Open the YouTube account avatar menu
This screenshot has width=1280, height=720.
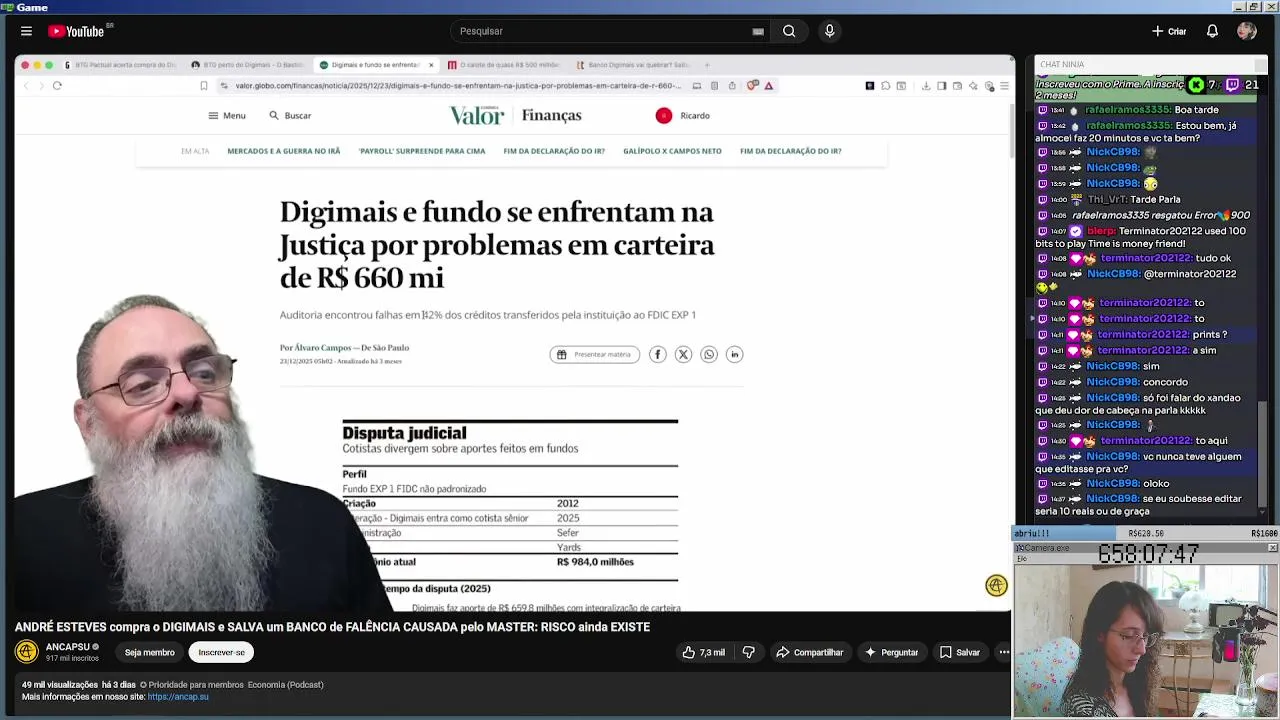pyautogui.click(x=1246, y=31)
